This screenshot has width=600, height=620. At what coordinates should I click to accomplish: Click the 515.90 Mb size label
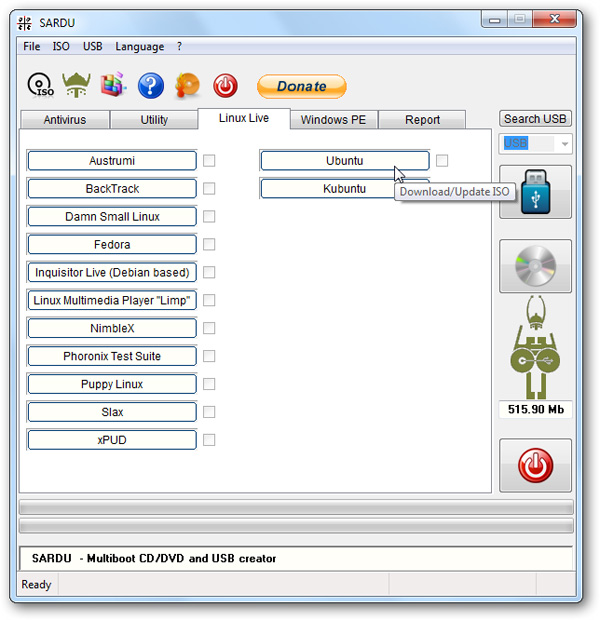tap(536, 409)
